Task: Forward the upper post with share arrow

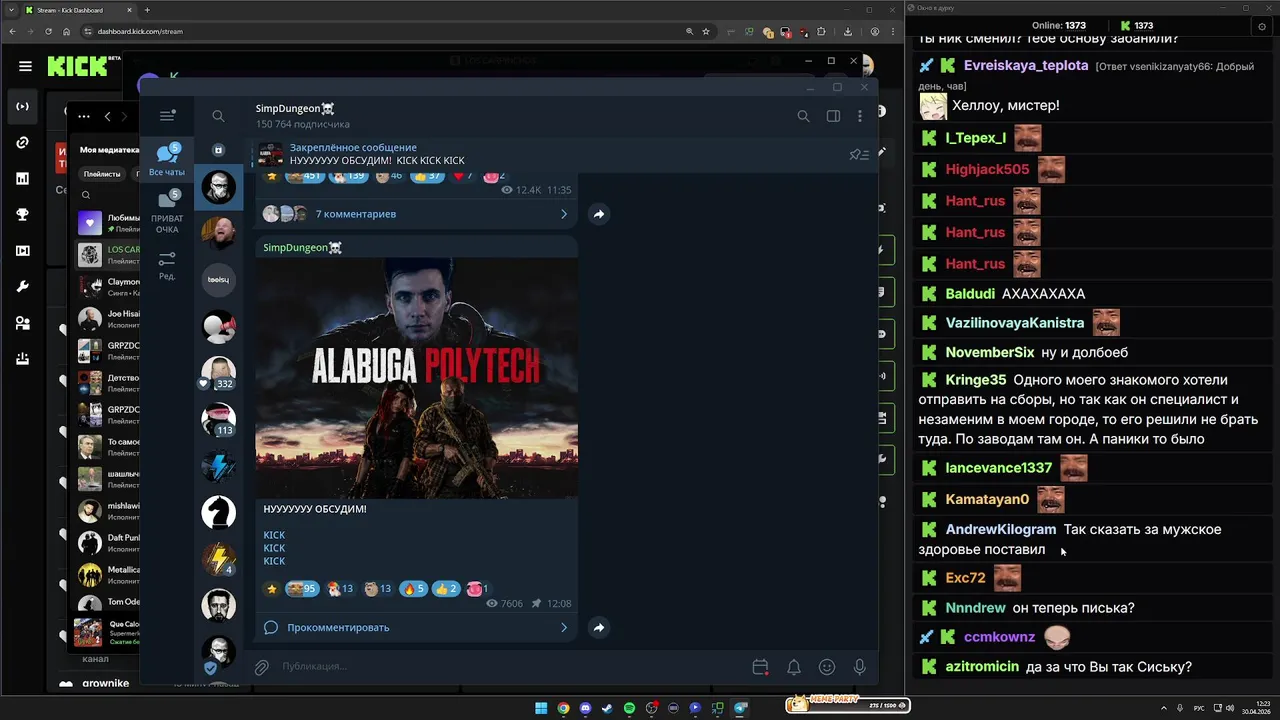Action: point(598,214)
